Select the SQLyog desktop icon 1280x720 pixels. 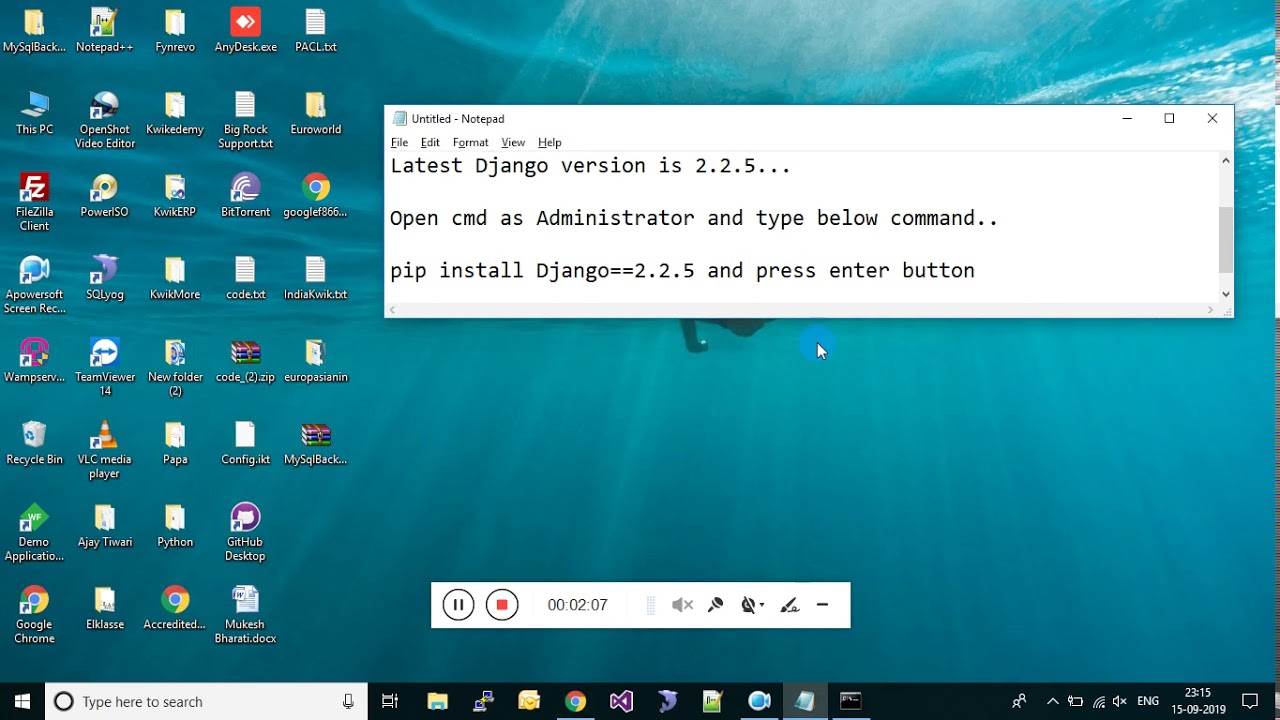[104, 278]
